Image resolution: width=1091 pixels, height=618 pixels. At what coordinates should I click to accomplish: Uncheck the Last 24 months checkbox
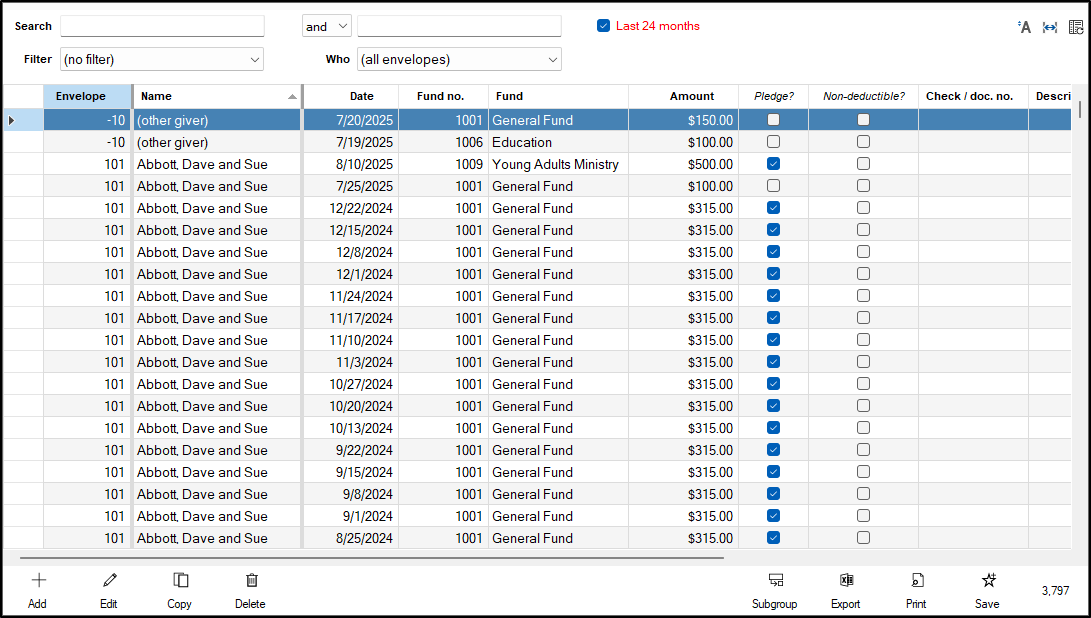coord(603,26)
